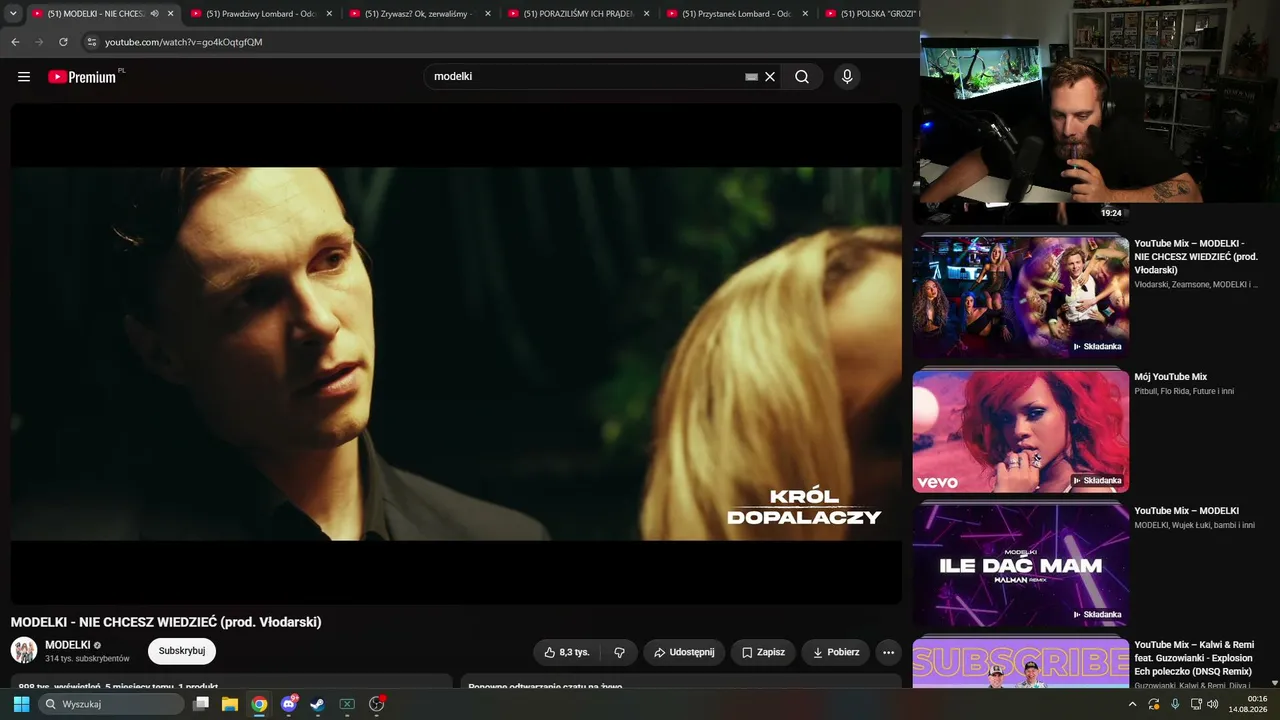Open the clock and date panel
Image resolution: width=1280 pixels, height=720 pixels.
tap(1248, 704)
